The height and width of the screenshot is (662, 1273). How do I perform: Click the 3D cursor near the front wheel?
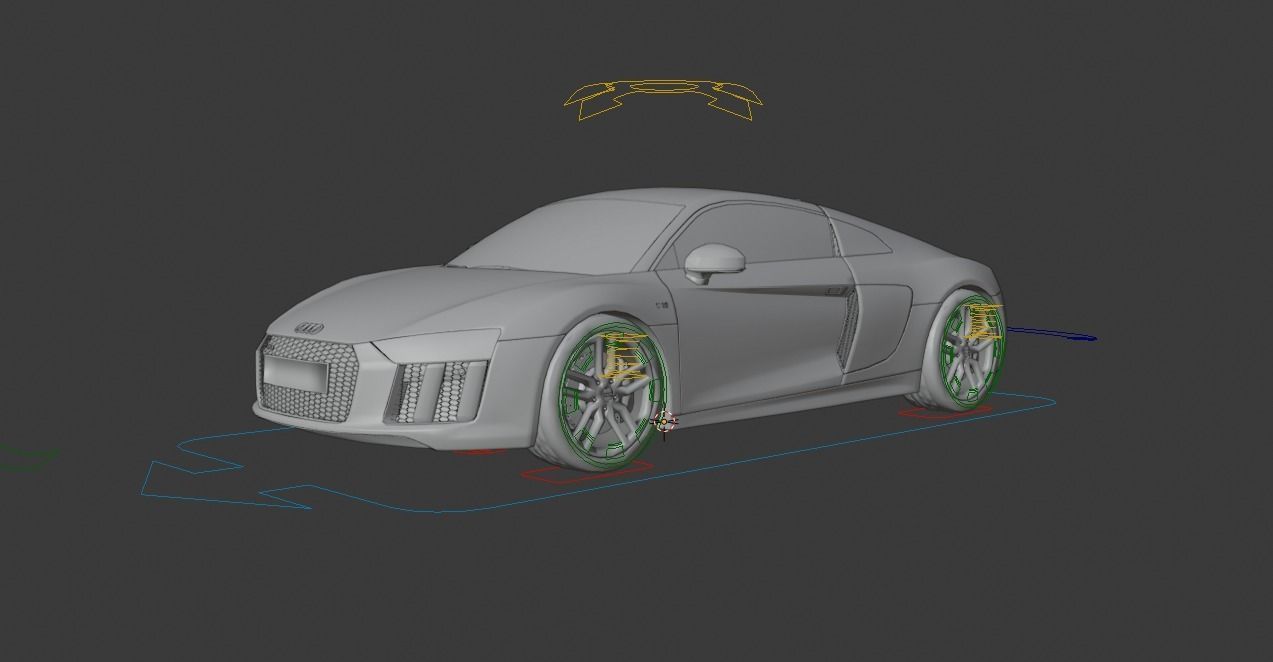pyautogui.click(x=664, y=423)
